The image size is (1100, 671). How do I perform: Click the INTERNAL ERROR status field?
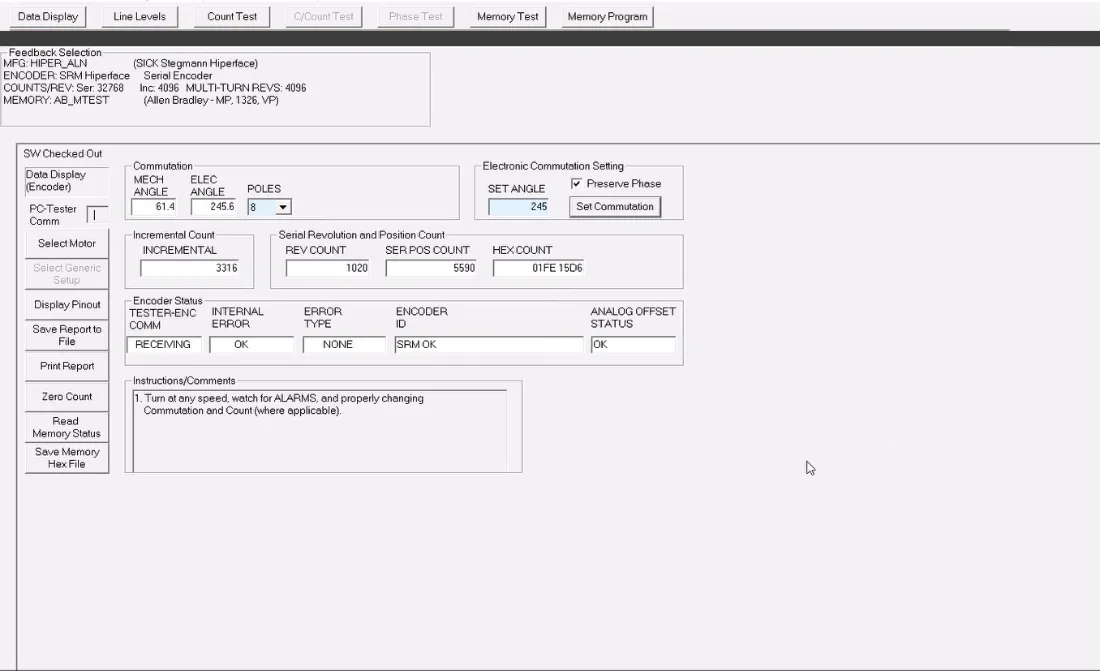[251, 345]
